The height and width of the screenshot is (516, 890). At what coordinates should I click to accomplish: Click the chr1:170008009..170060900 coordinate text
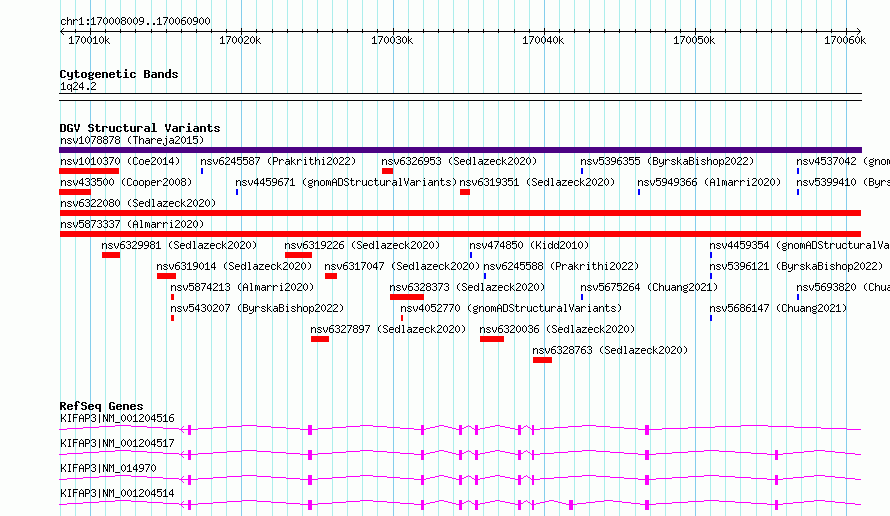[x=135, y=21]
